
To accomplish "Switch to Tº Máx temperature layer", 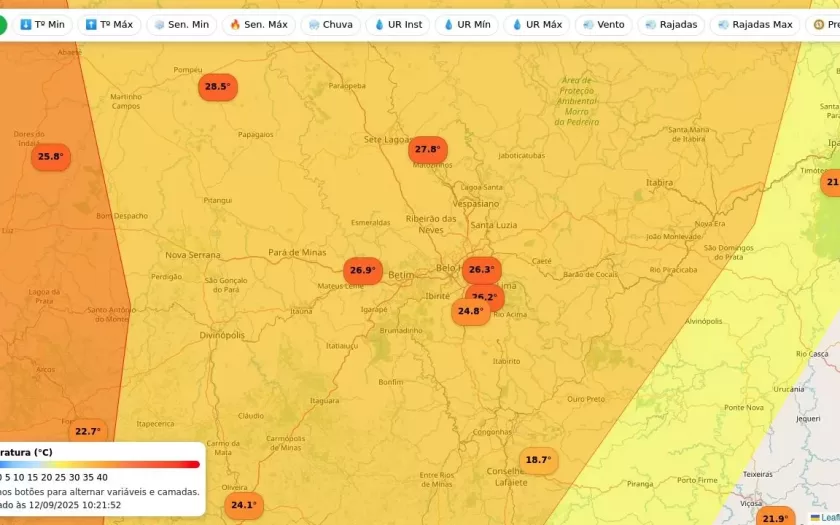I will point(109,24).
